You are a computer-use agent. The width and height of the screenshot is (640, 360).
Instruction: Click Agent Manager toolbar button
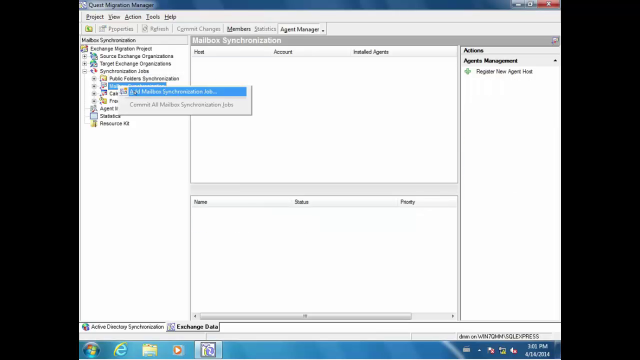tap(300, 29)
